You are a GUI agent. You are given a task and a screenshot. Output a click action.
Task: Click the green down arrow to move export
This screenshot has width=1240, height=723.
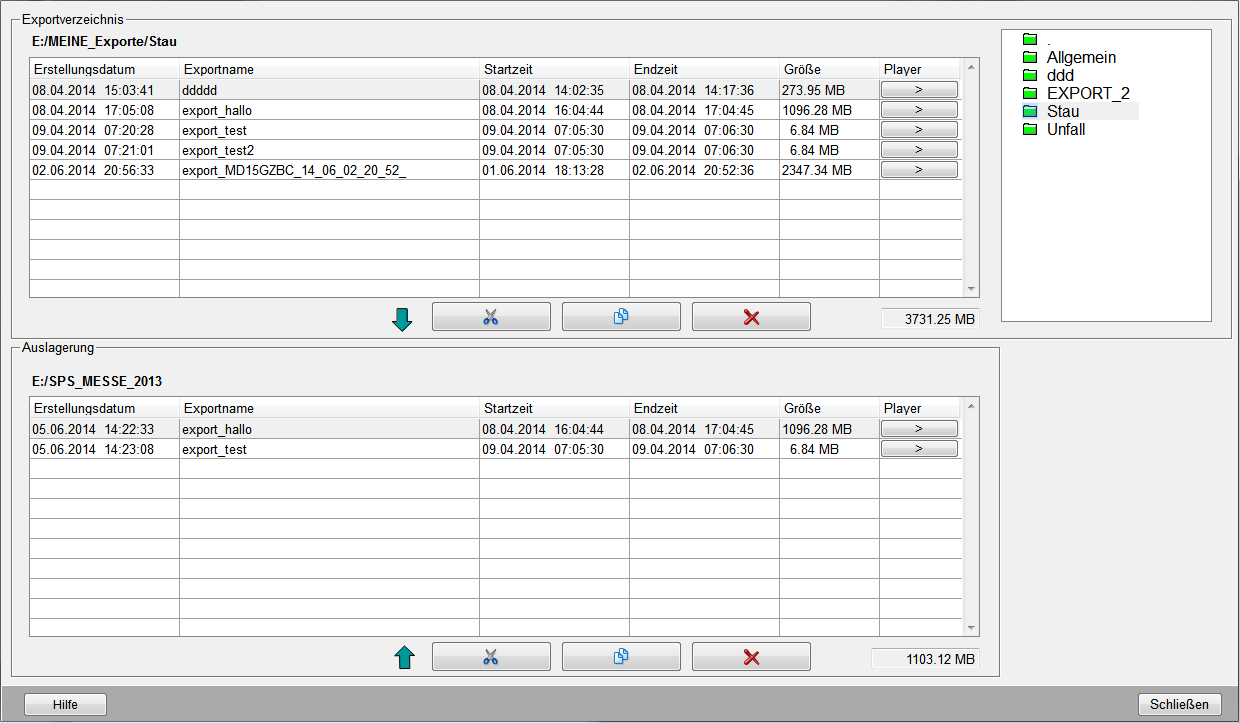click(403, 320)
